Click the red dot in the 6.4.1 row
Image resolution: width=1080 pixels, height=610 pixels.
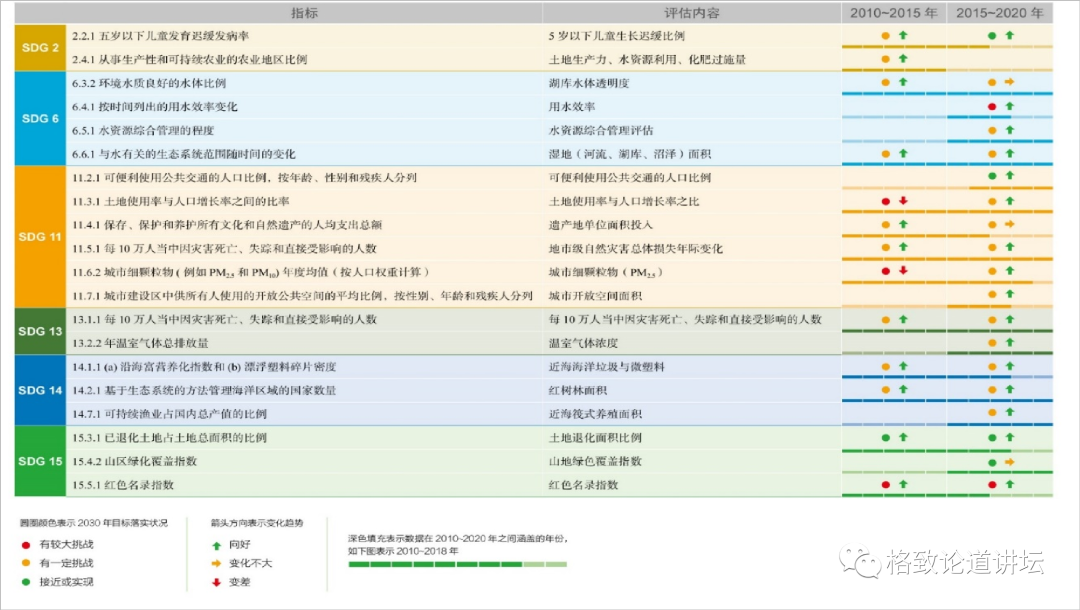point(992,107)
